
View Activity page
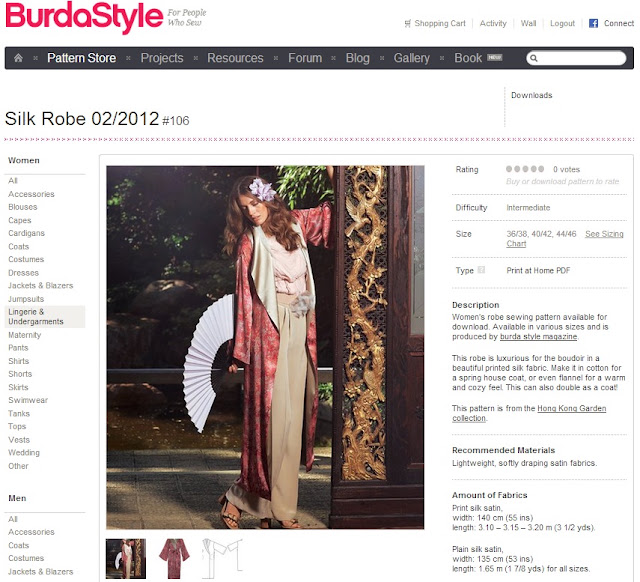[x=493, y=23]
